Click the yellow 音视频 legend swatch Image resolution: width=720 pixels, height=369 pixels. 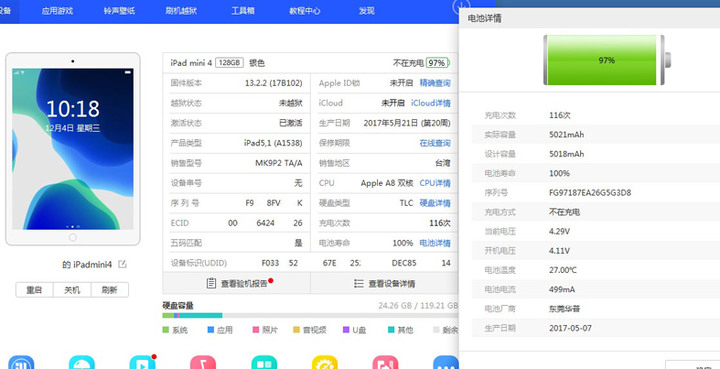click(296, 330)
